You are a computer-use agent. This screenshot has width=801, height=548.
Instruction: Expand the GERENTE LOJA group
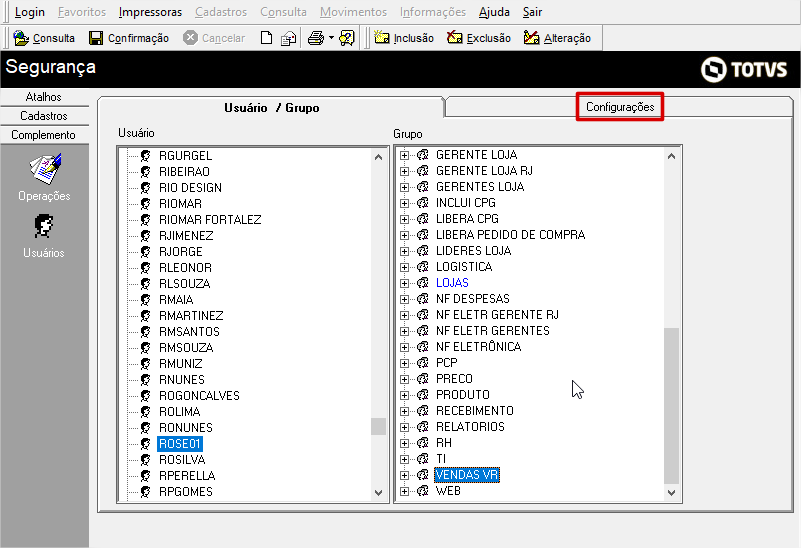pyautogui.click(x=405, y=155)
